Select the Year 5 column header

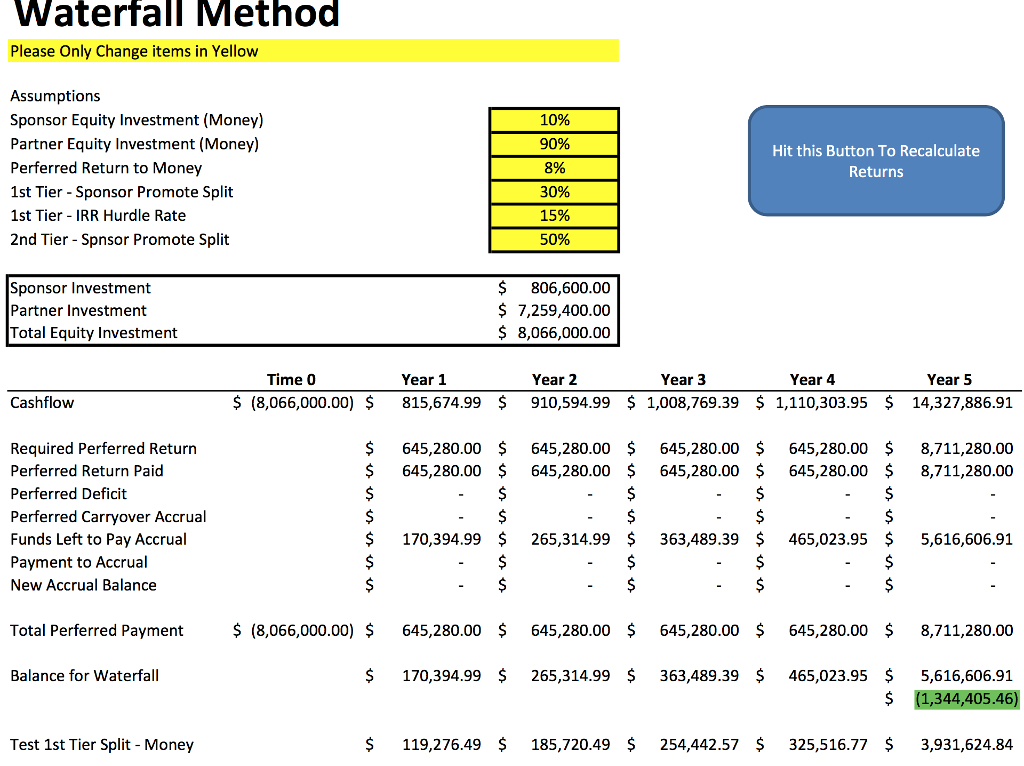coord(949,379)
